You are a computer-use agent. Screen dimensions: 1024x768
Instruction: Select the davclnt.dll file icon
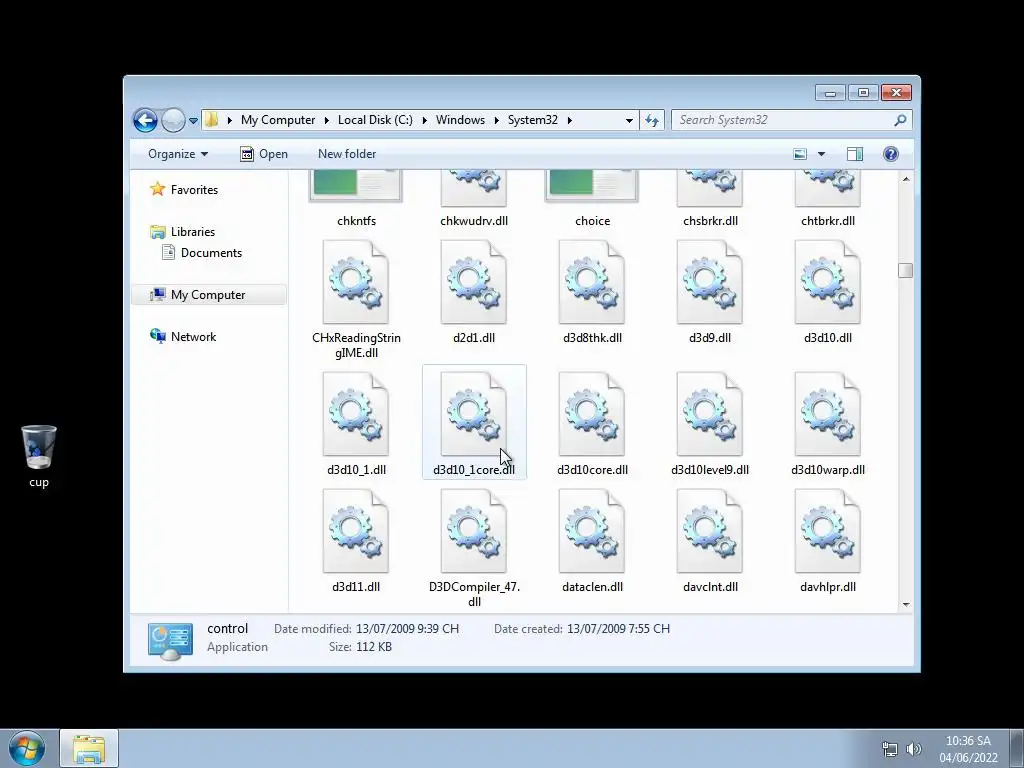click(710, 531)
